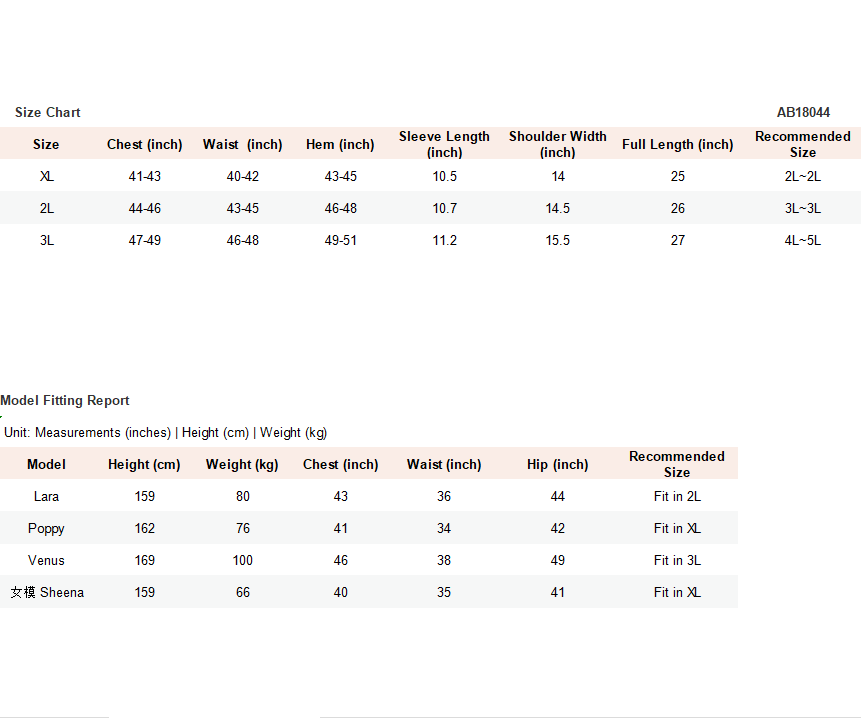861x718 pixels.
Task: Select the Sheena model name cell
Action: click(47, 592)
